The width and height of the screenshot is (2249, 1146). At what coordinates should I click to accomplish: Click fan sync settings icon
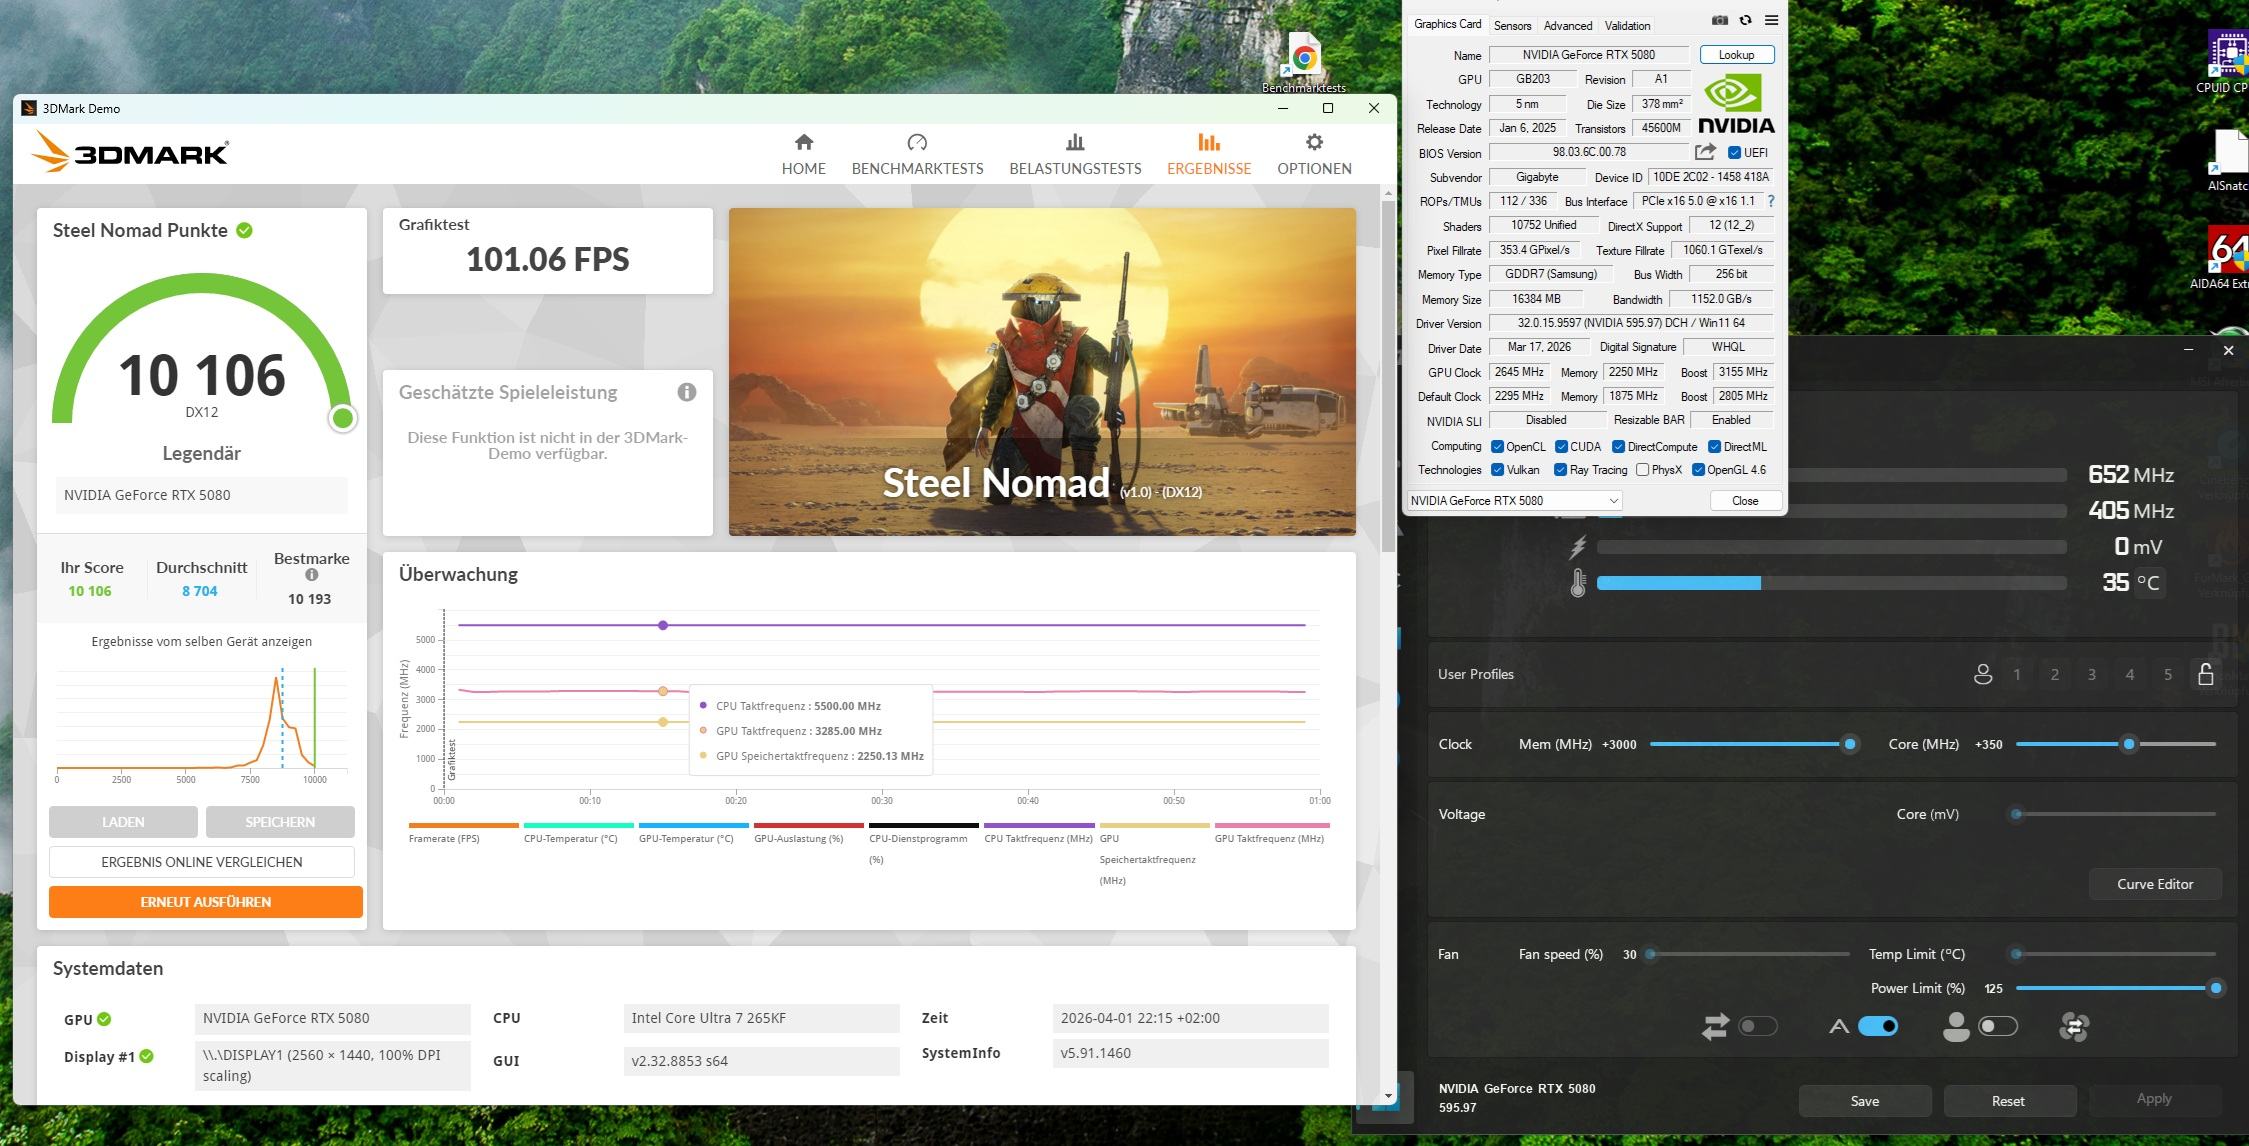[2074, 1026]
